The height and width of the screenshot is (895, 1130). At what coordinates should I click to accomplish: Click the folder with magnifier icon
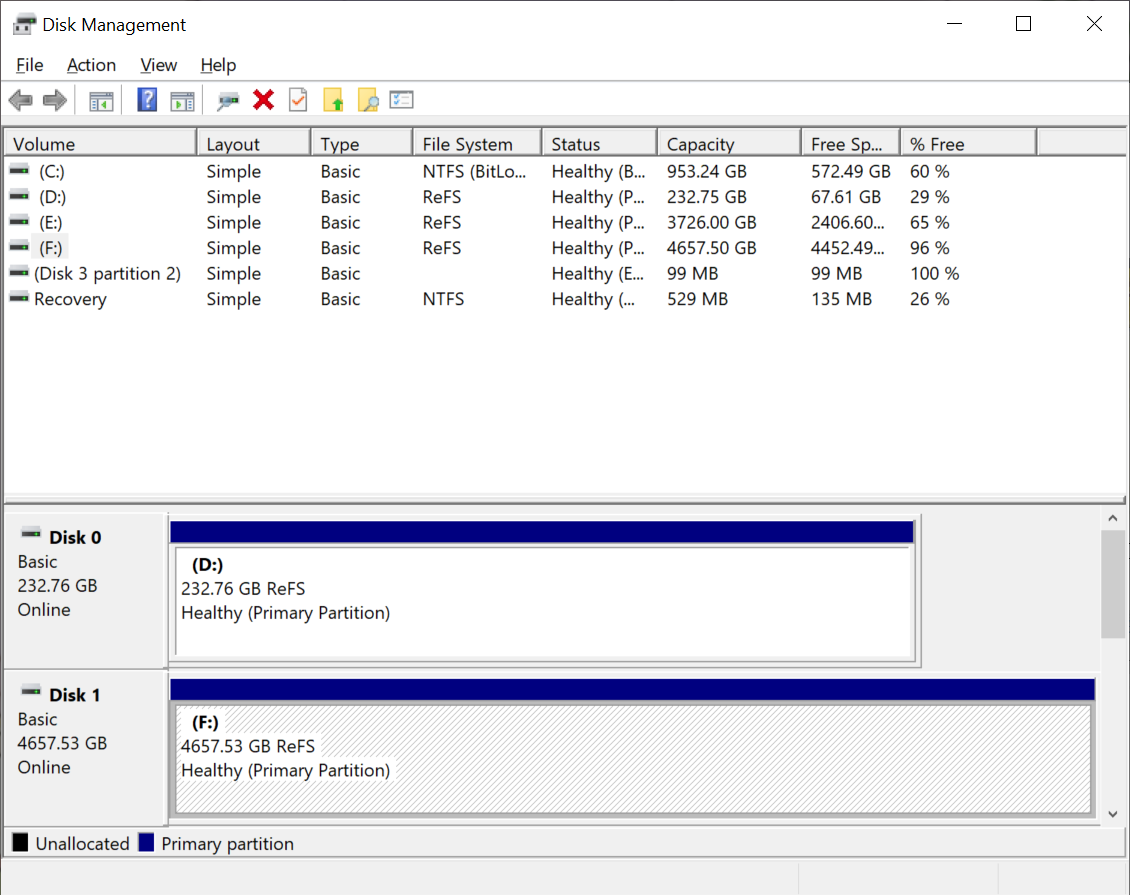pyautogui.click(x=368, y=100)
